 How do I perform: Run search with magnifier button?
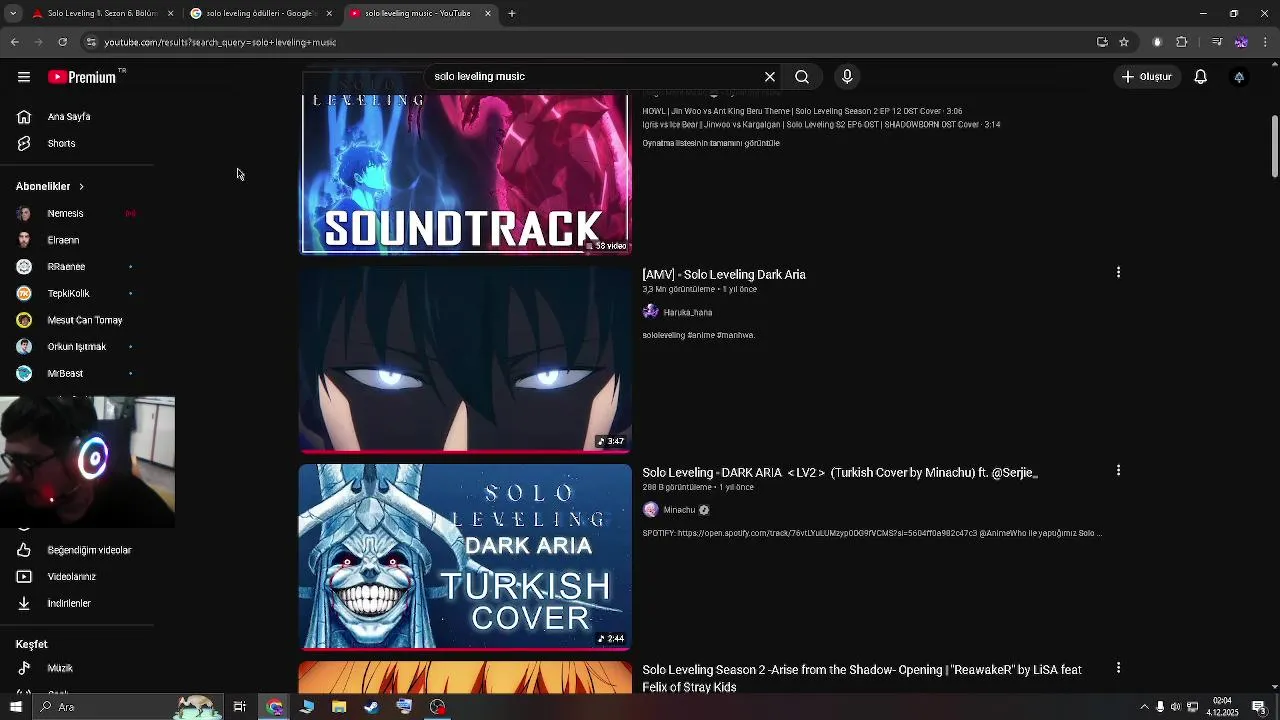pyautogui.click(x=802, y=77)
